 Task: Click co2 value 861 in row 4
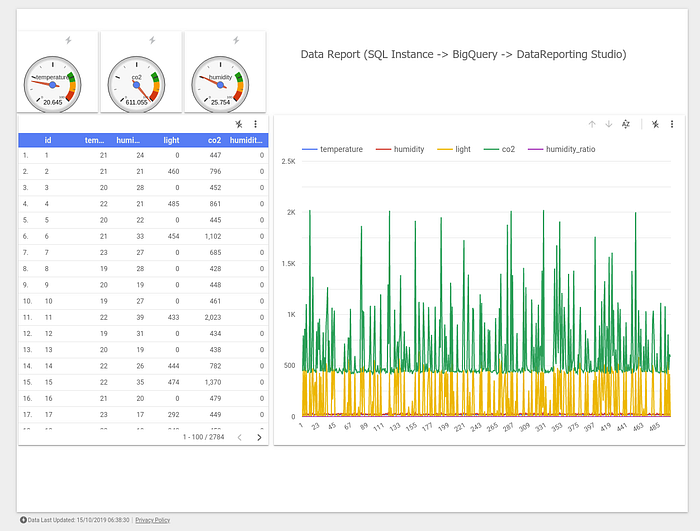[x=215, y=204]
